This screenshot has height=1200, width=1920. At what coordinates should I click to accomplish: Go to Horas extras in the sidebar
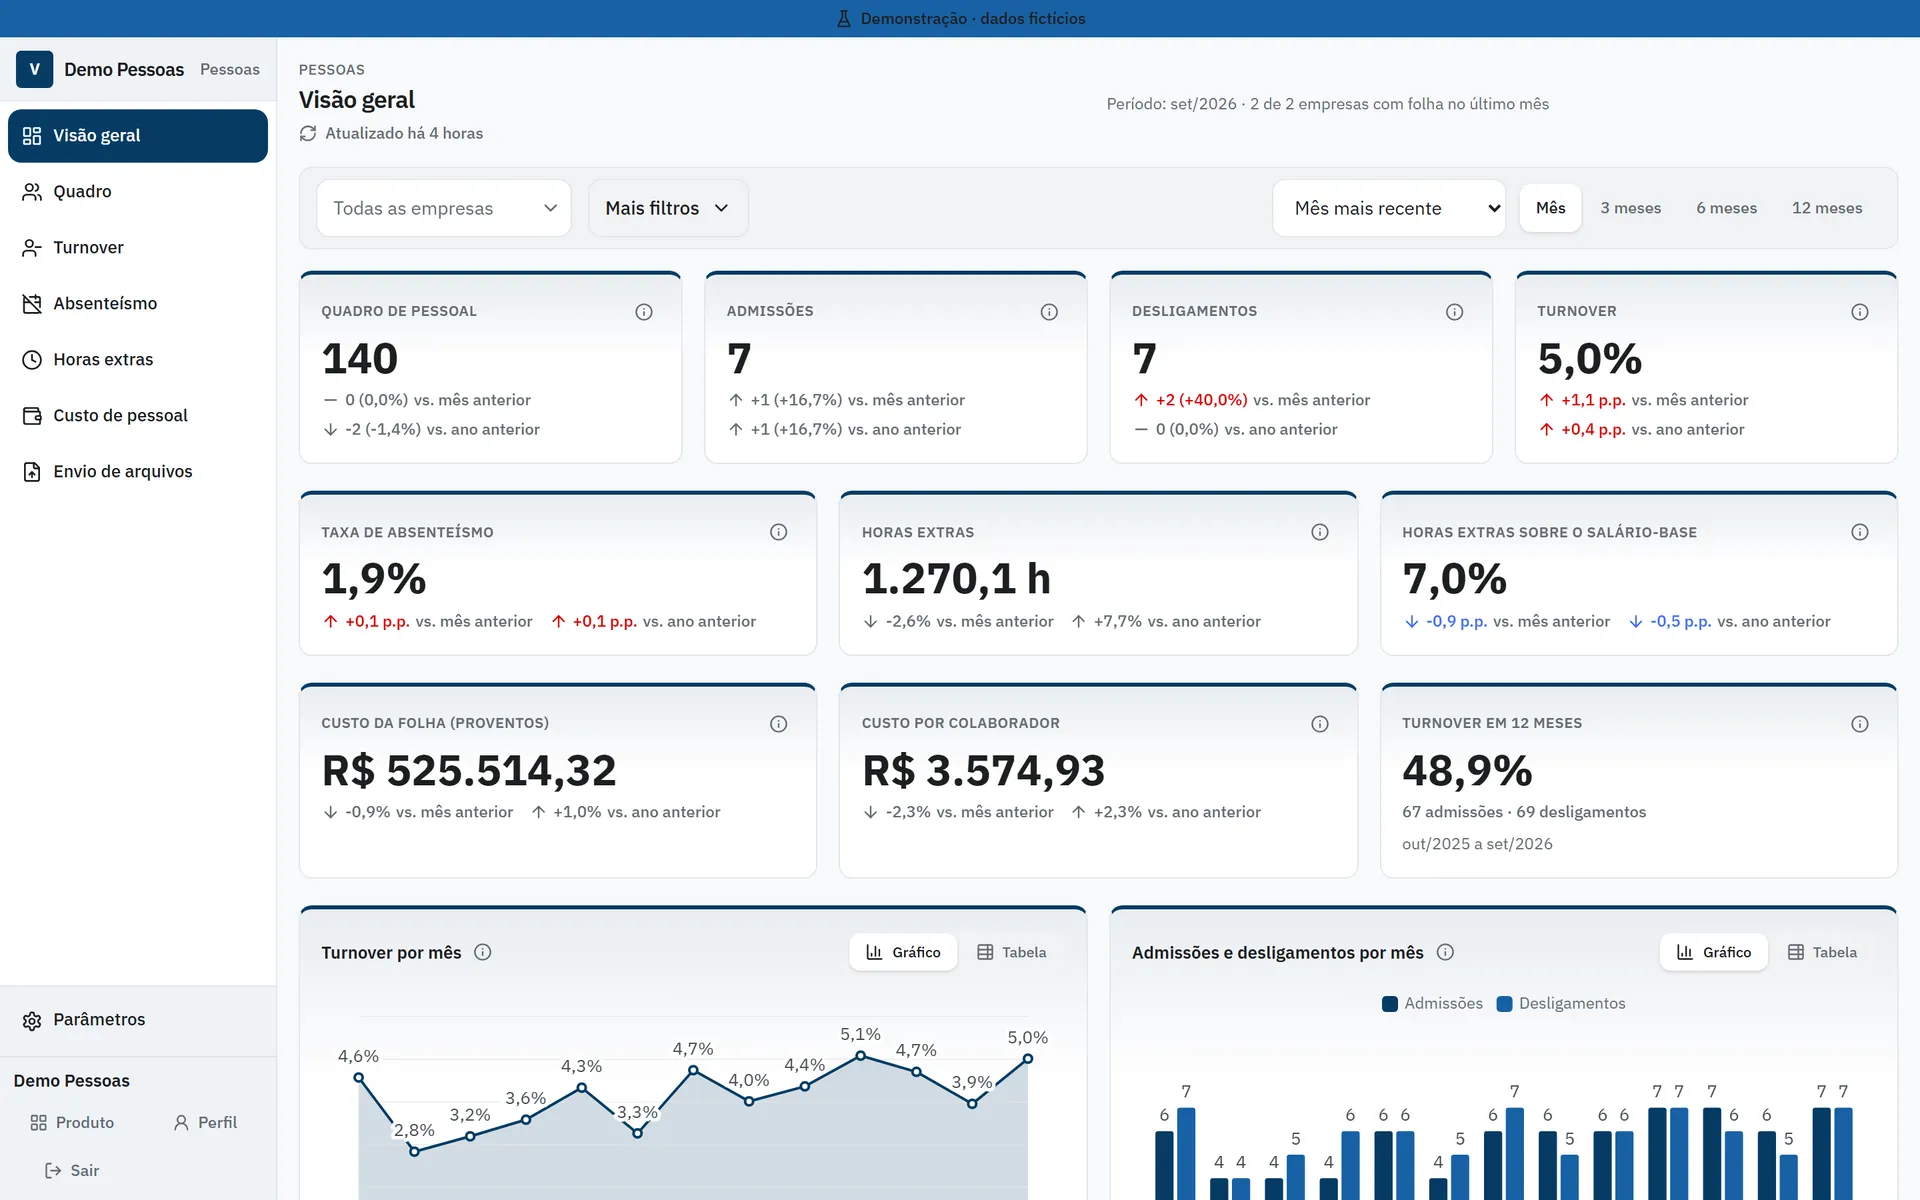[138, 359]
